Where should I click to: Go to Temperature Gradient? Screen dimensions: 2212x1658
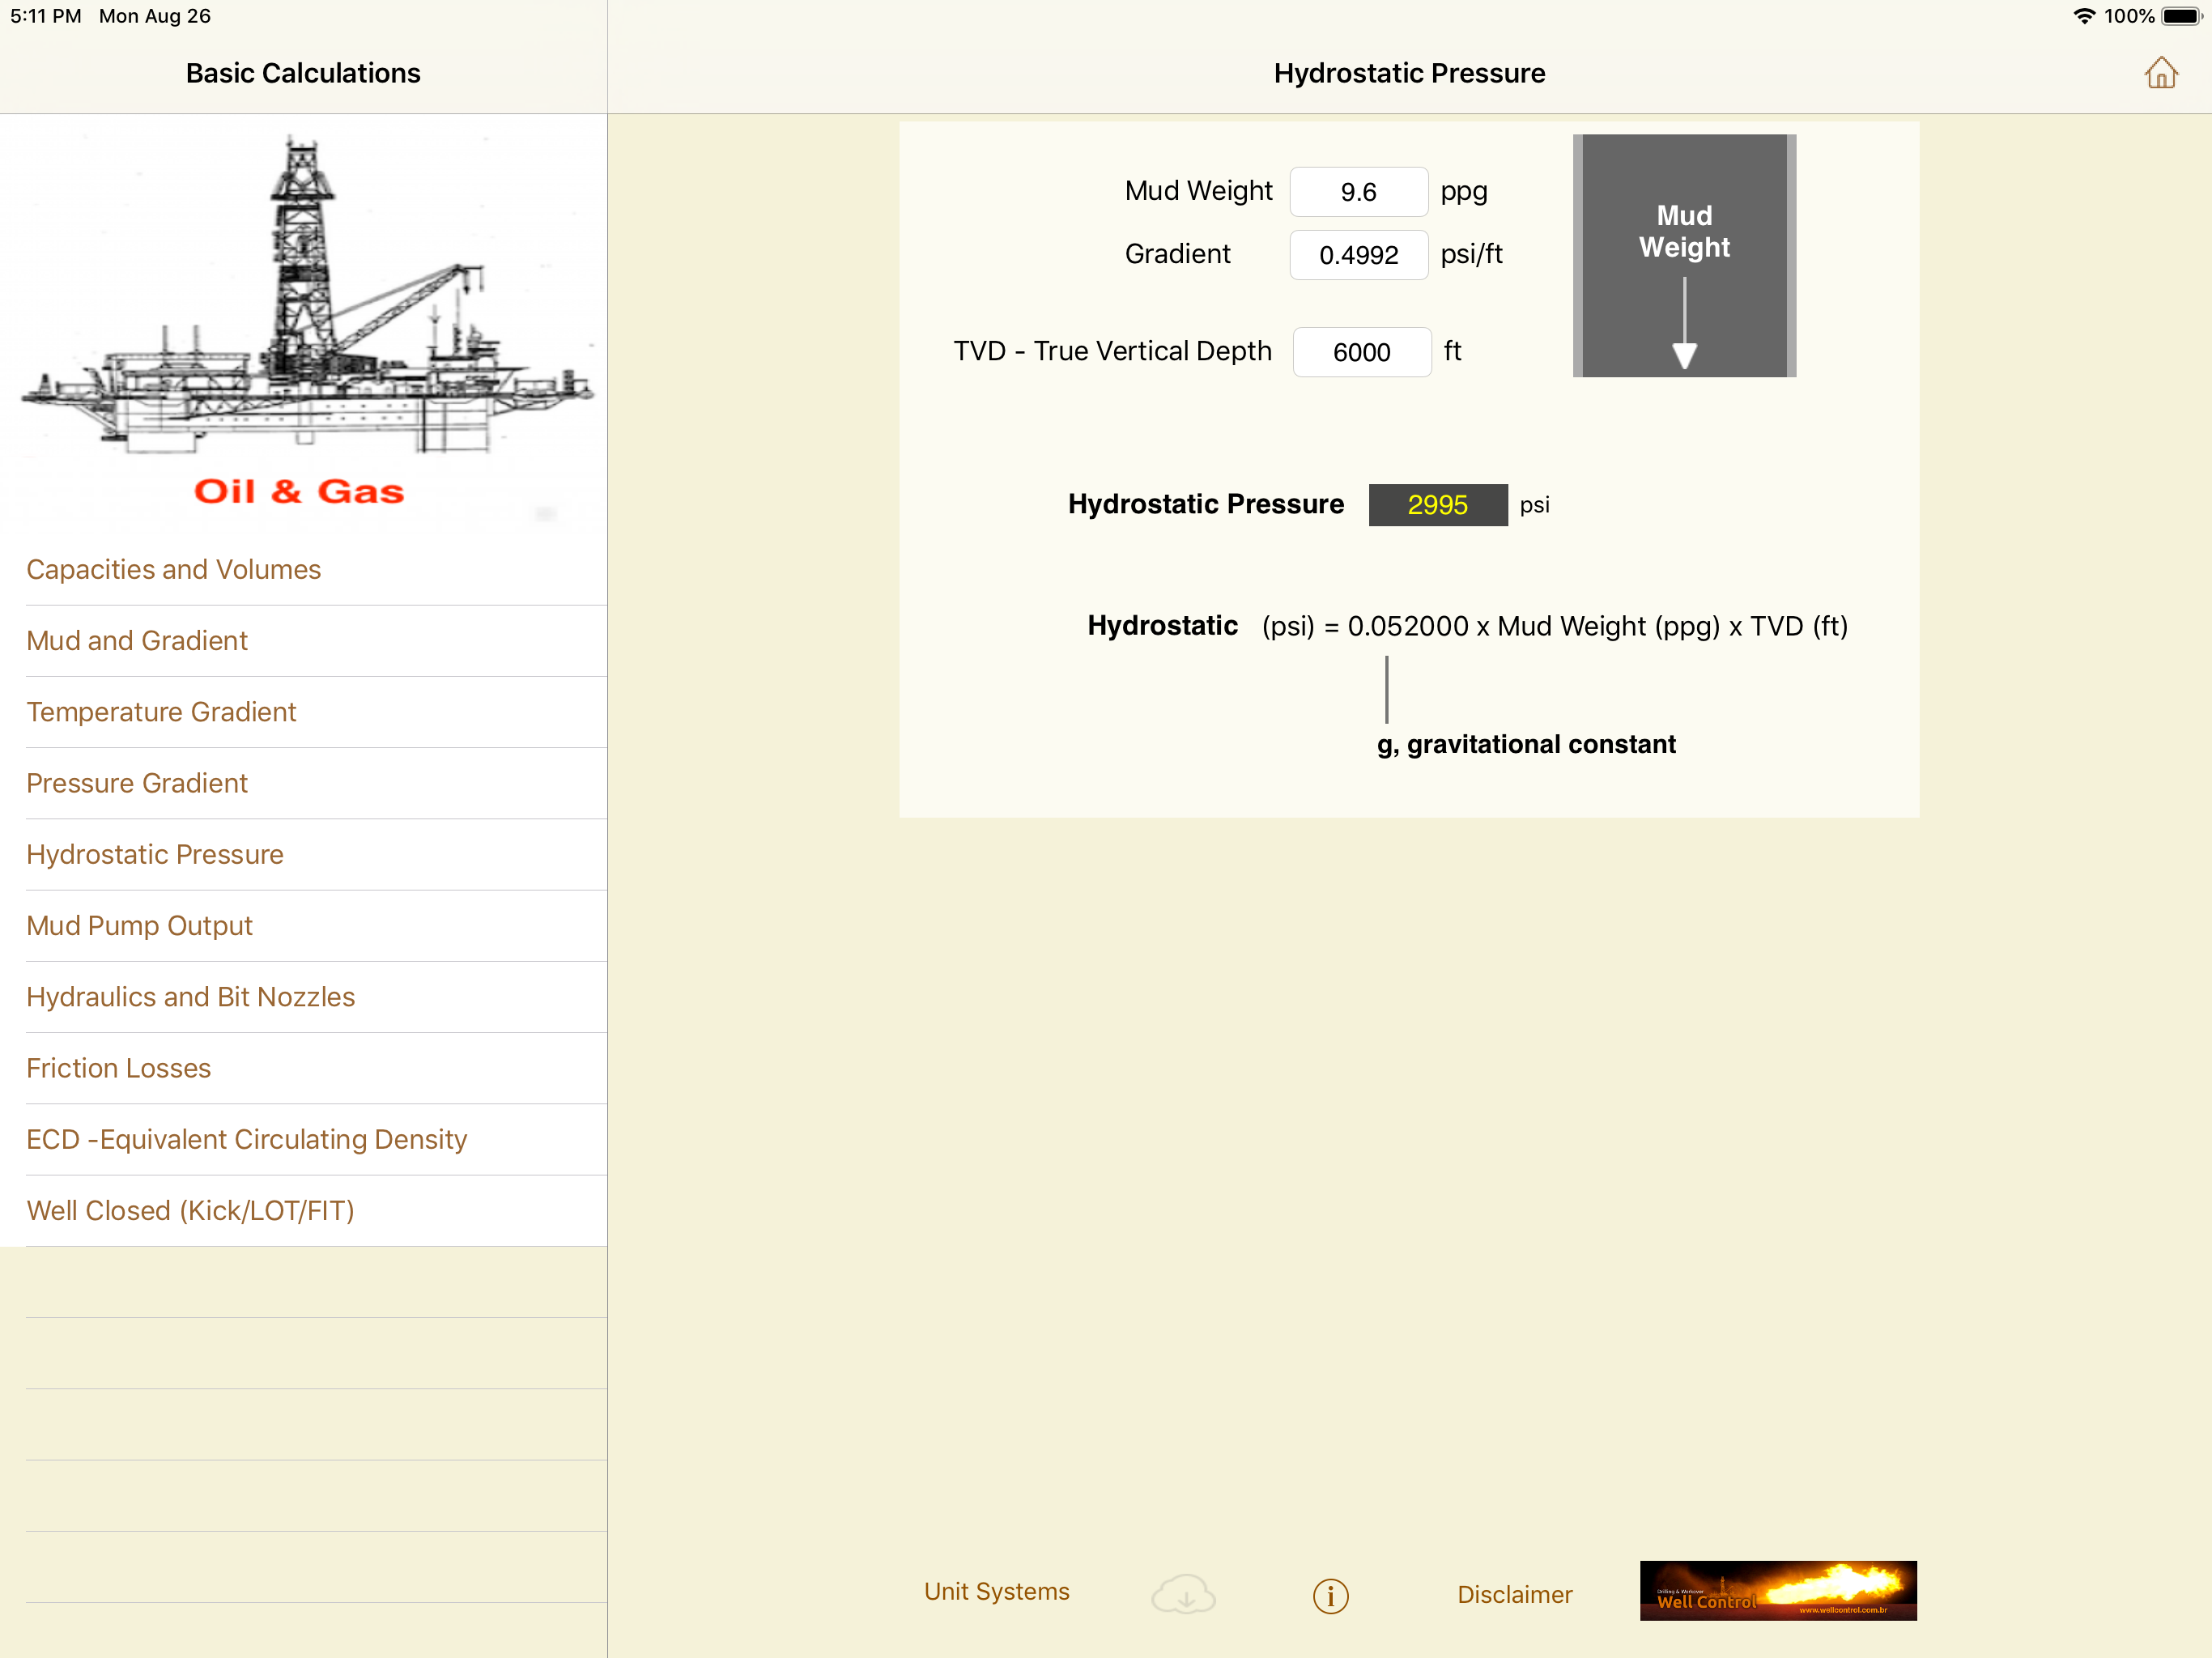[161, 711]
